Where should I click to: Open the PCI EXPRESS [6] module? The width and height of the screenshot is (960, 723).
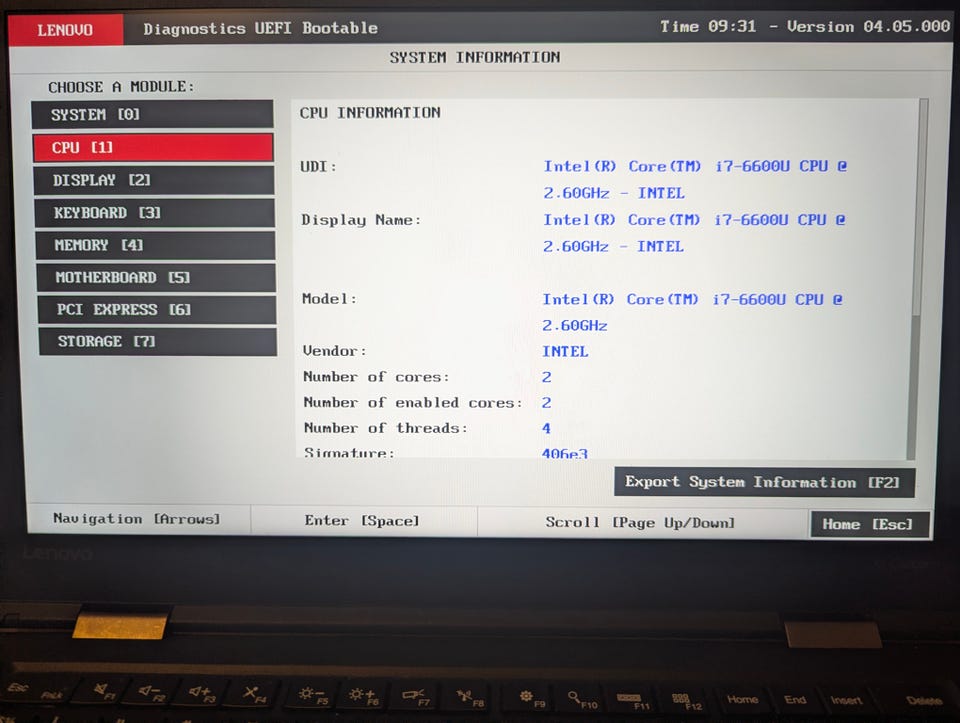[157, 309]
